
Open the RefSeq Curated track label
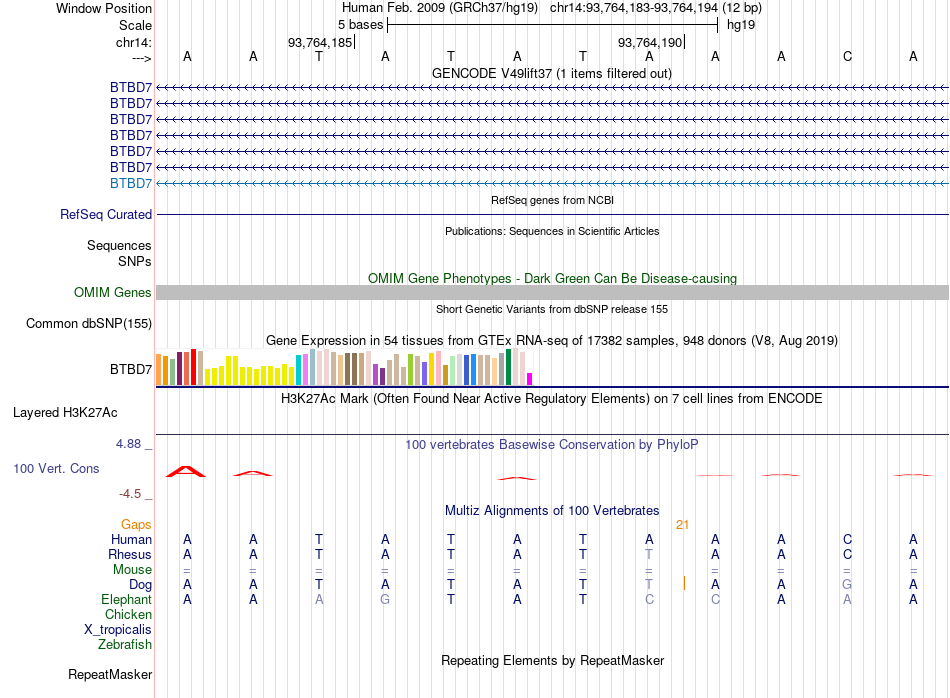click(106, 214)
